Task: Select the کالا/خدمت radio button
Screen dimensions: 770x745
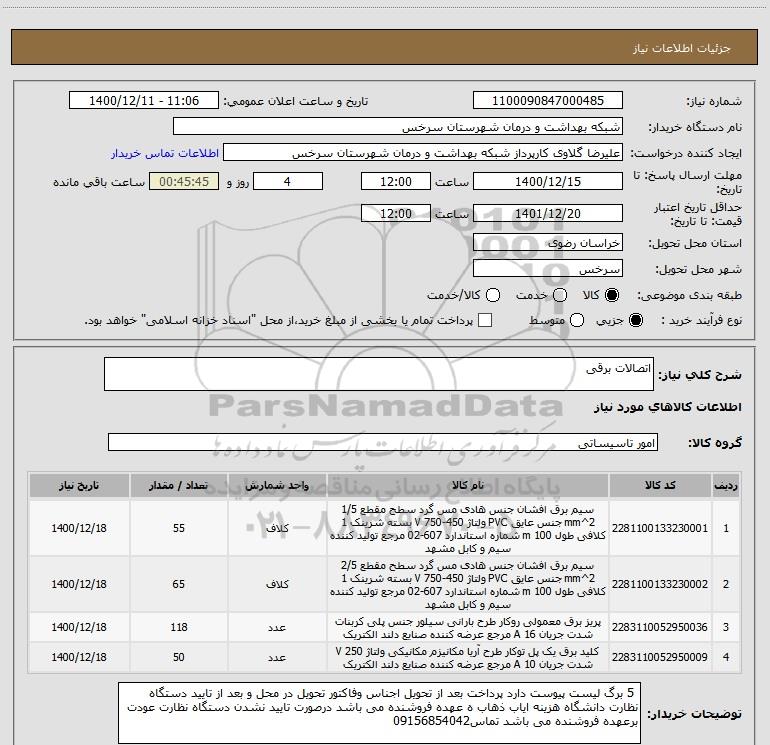Action: (493, 295)
